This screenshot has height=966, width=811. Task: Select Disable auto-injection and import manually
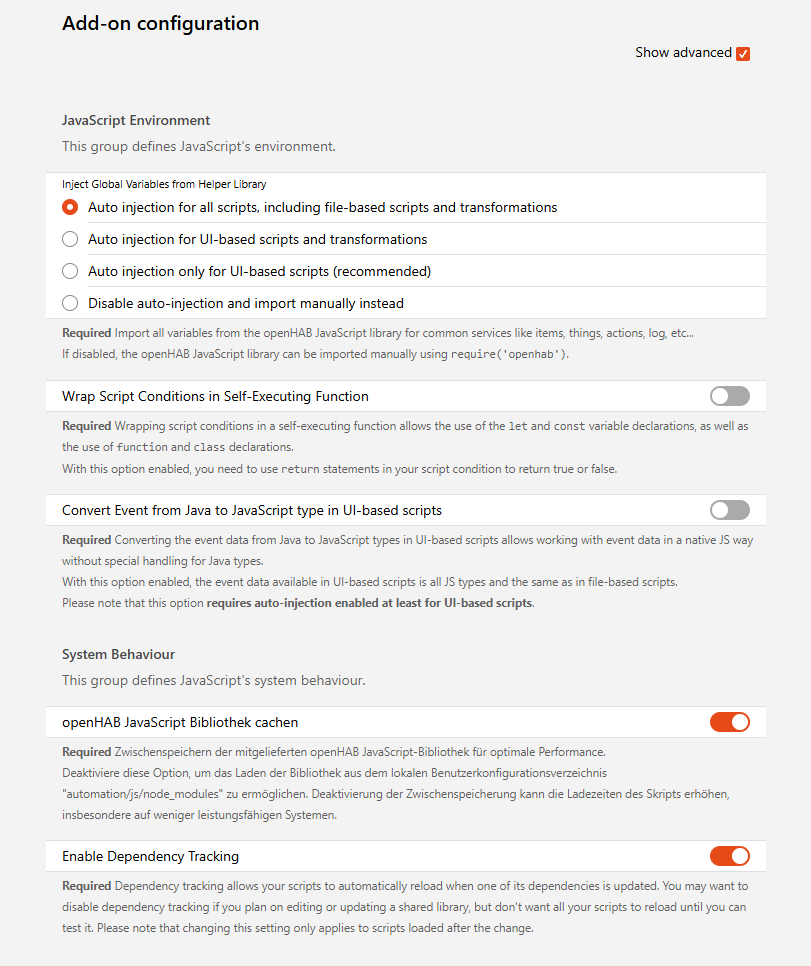coord(70,303)
